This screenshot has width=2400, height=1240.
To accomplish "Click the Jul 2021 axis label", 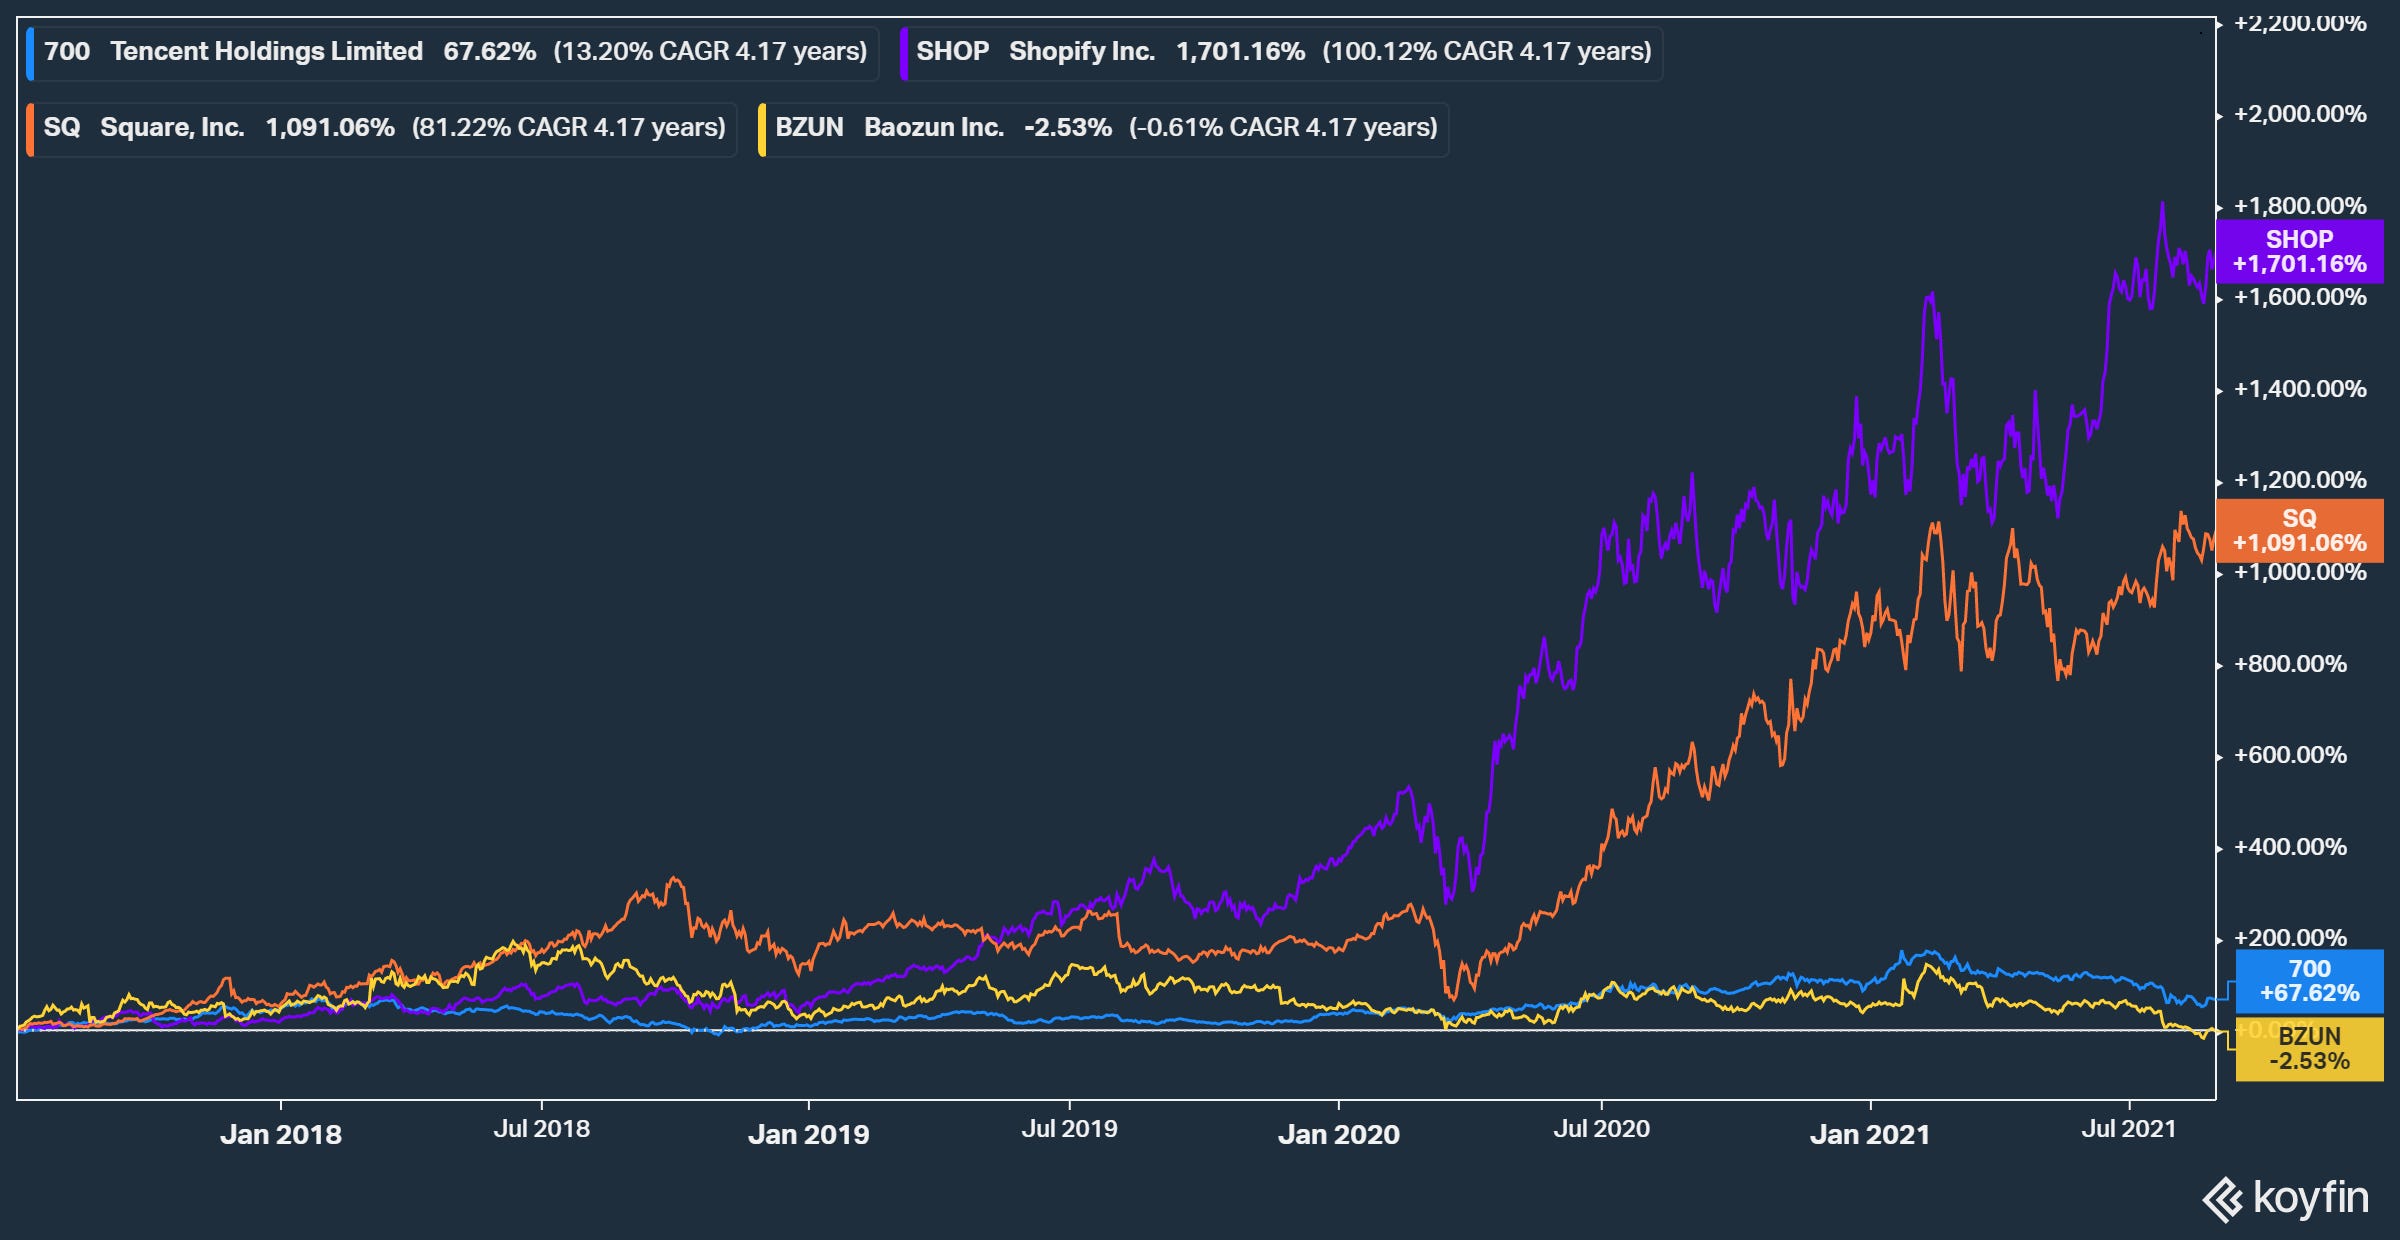I will click(x=2129, y=1128).
